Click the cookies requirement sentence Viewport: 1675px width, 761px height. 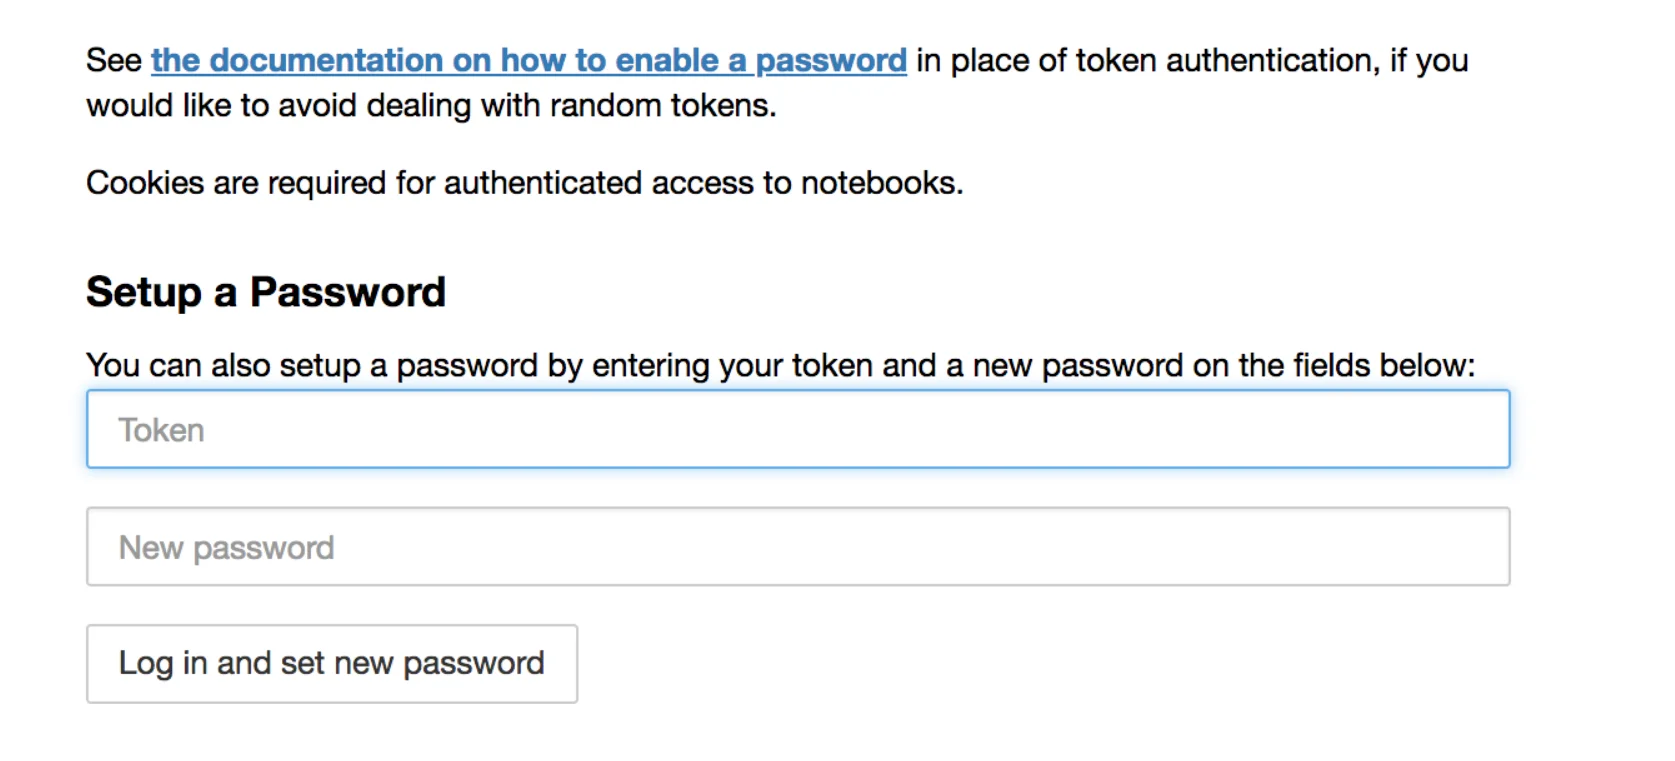525,183
